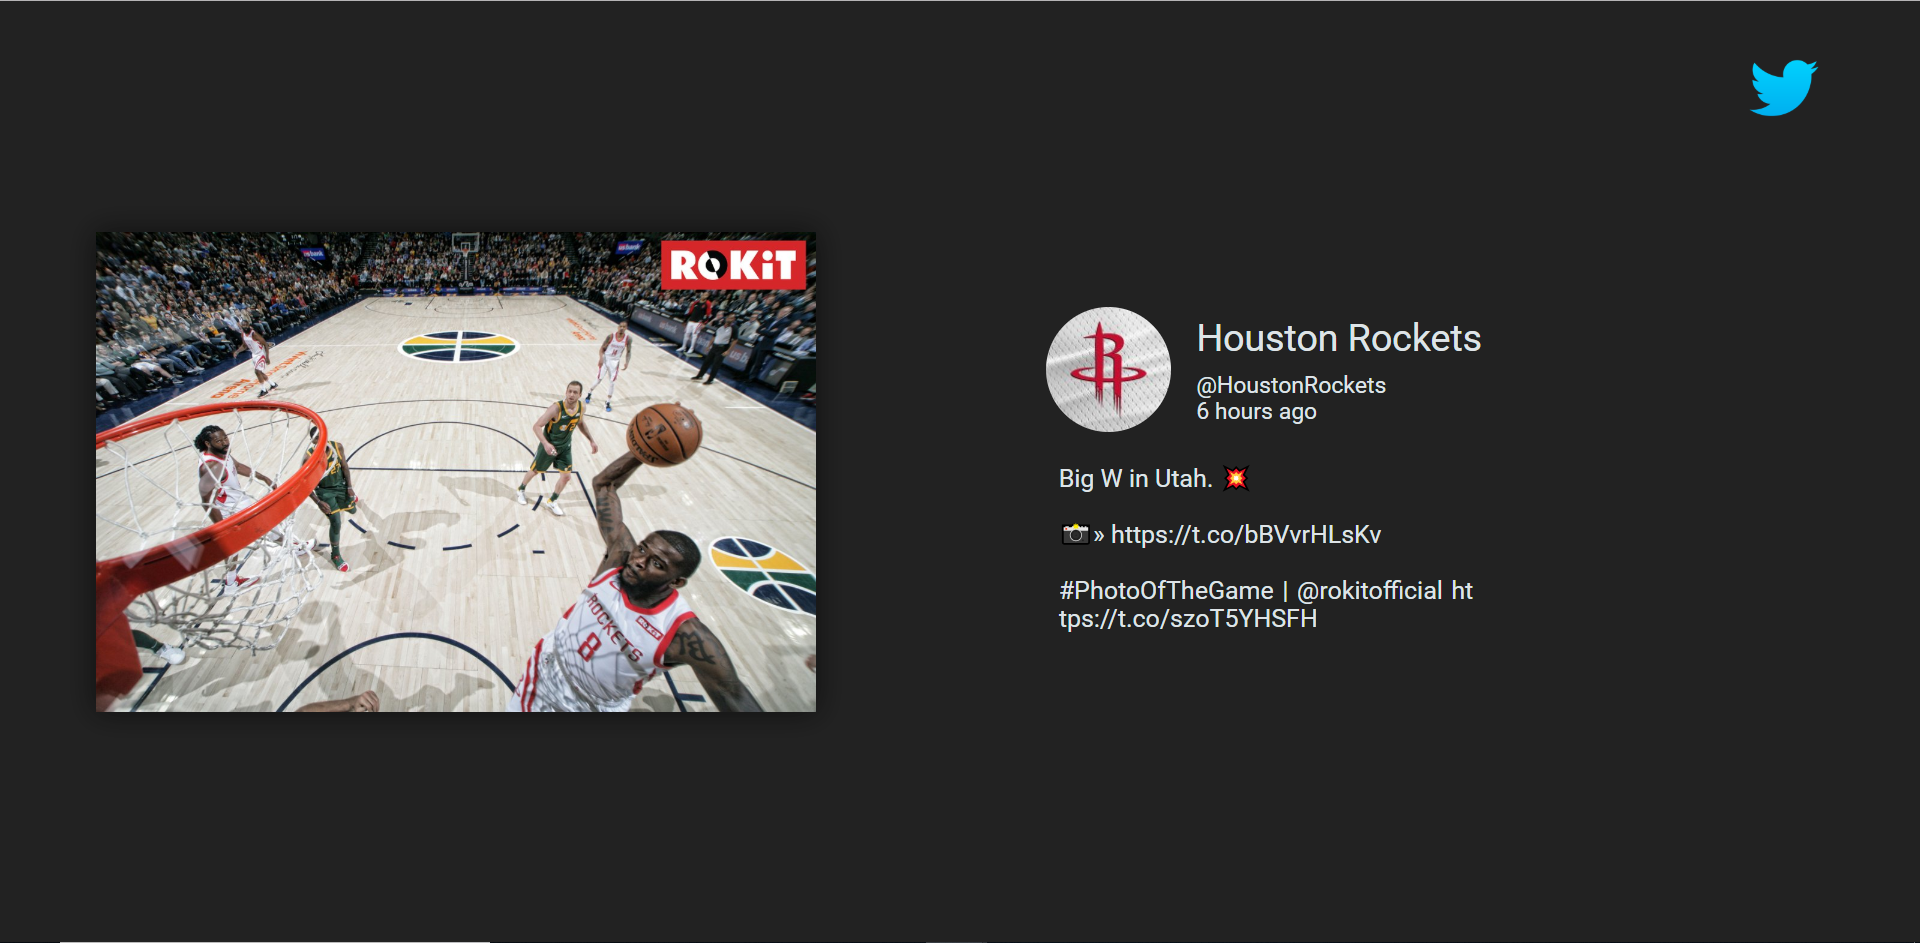Screen dimensions: 1920x943
Task: Click the blue Twitter bird logo
Action: (x=1783, y=88)
